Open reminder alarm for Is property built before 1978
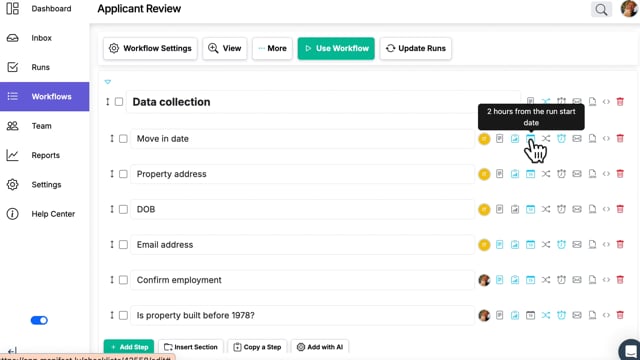 tap(562, 315)
